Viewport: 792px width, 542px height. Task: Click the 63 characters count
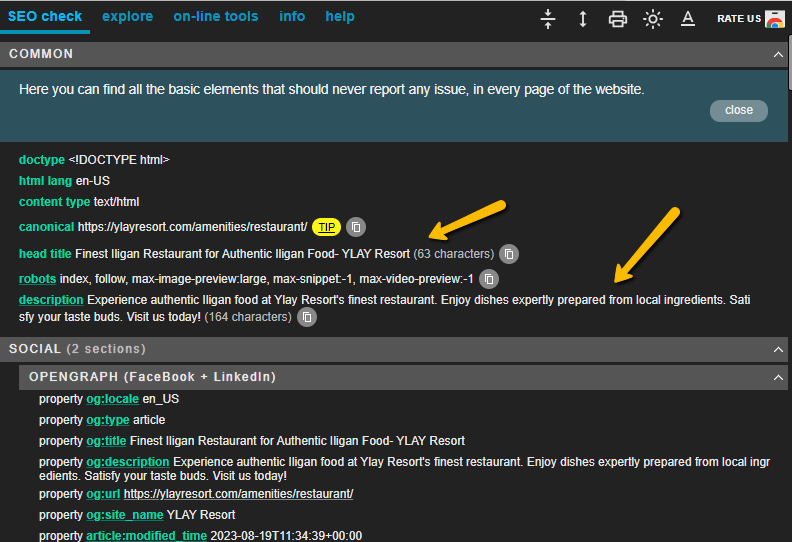click(x=454, y=254)
